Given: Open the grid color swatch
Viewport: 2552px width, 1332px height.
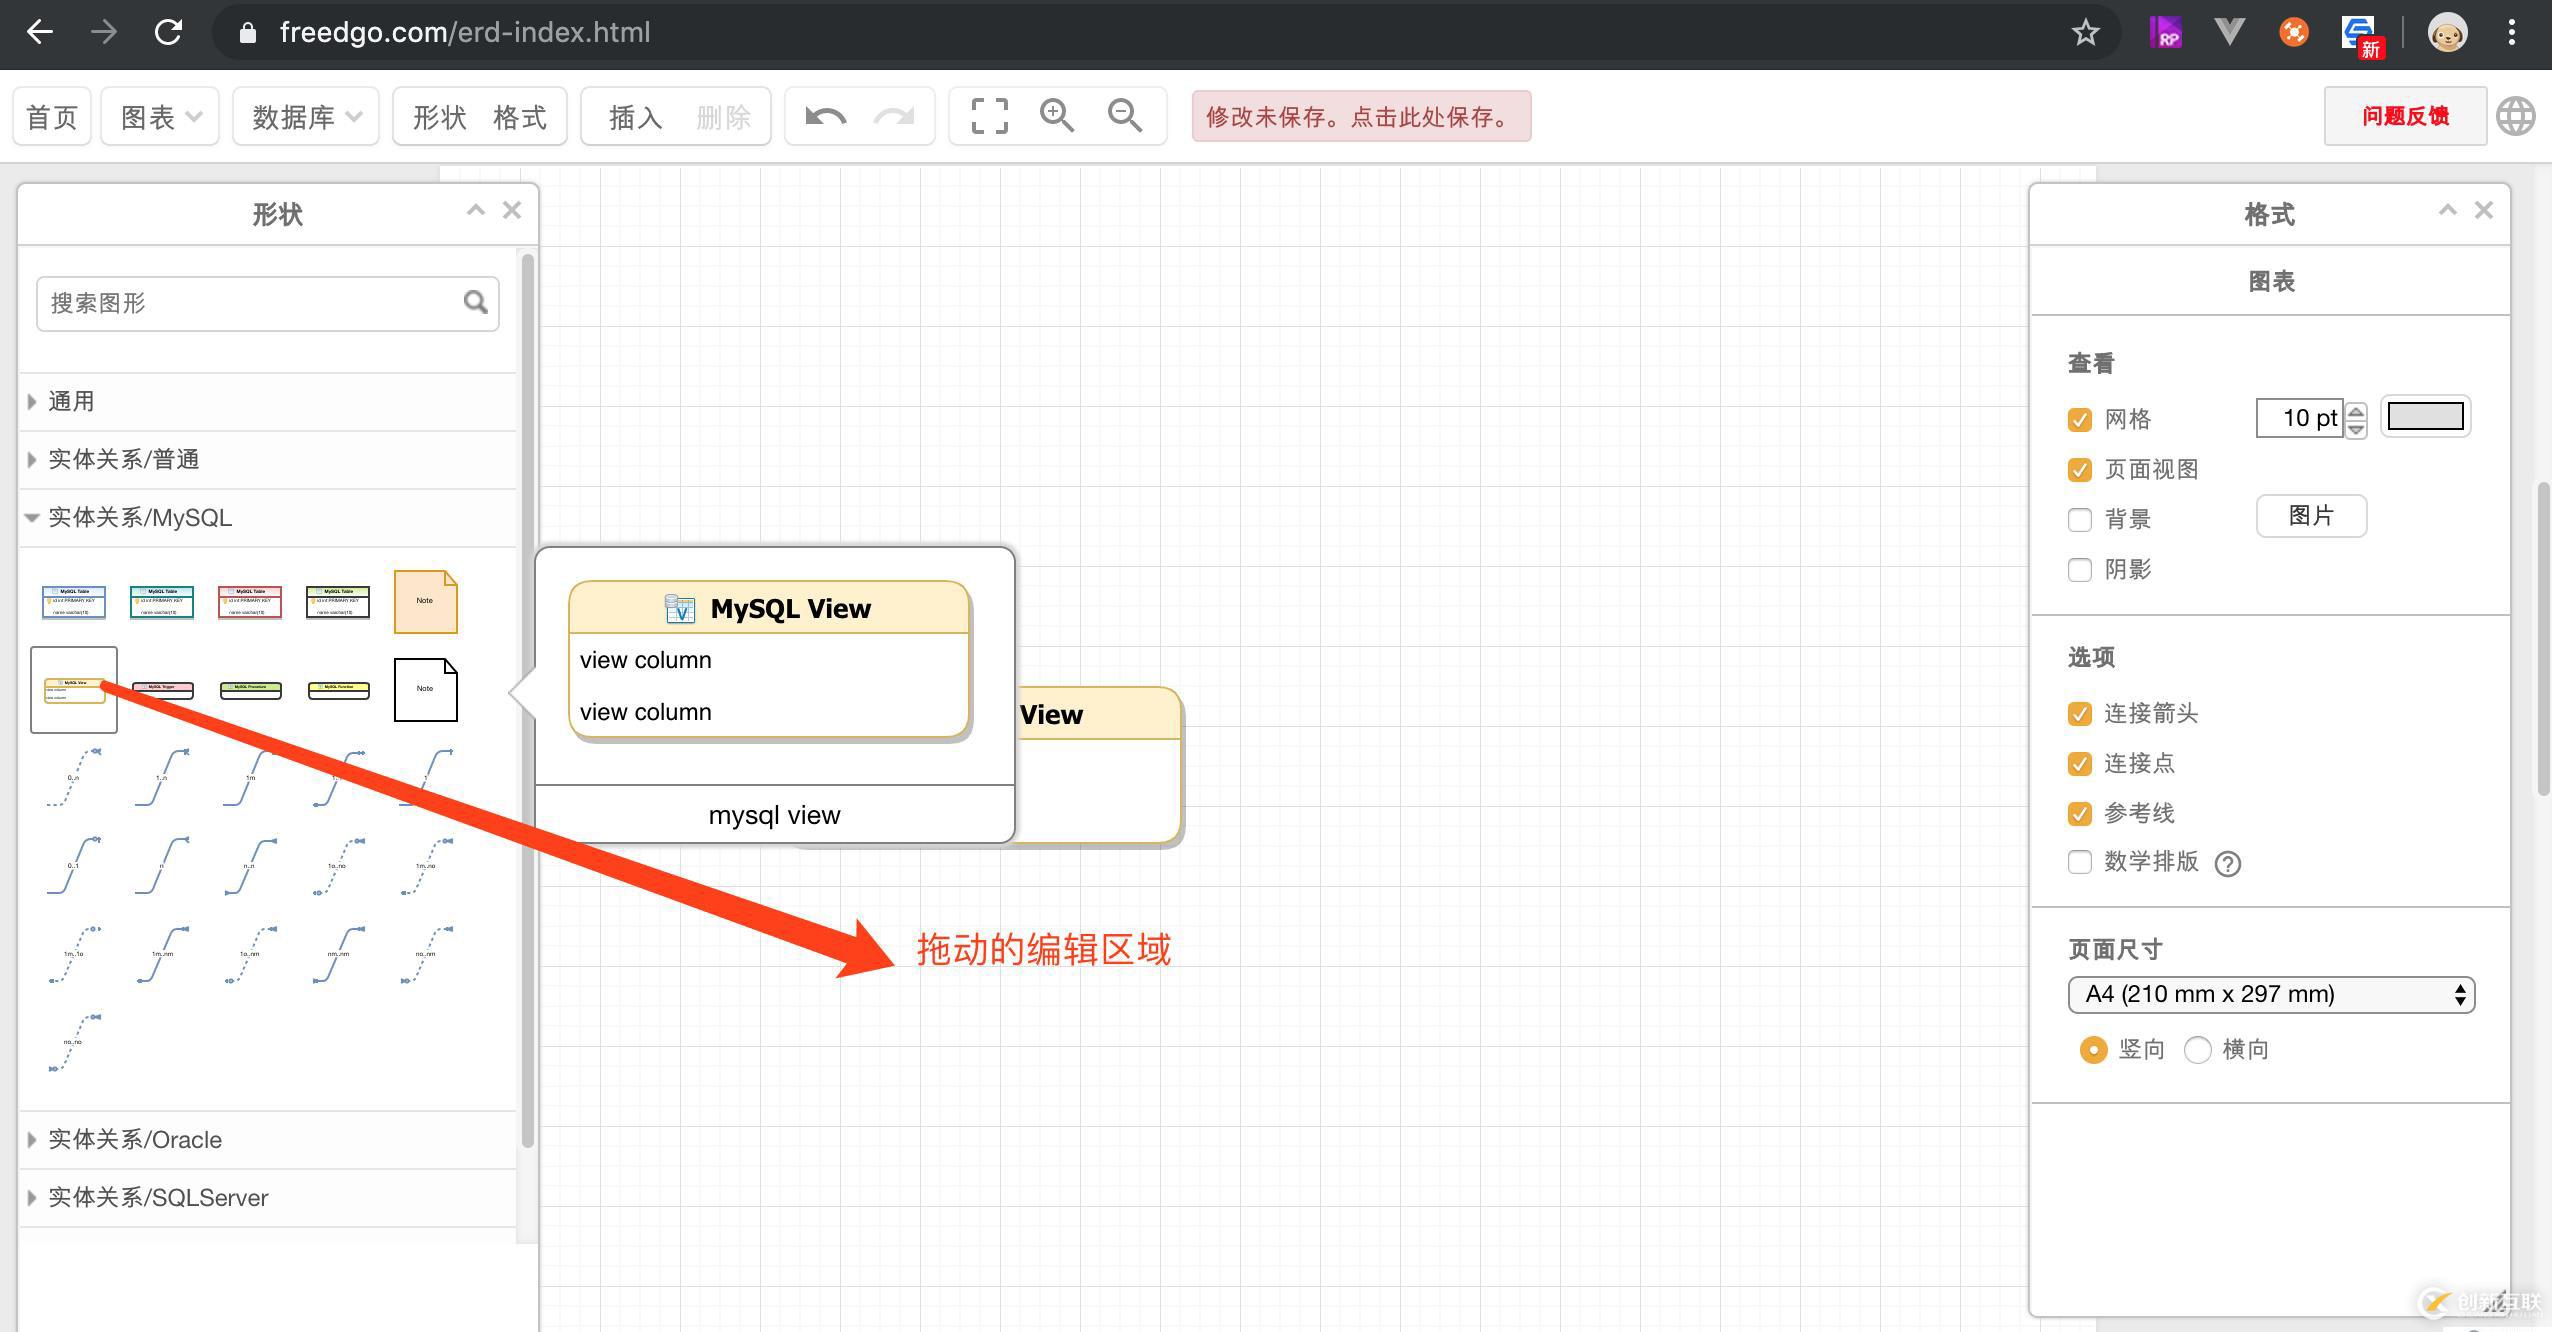Looking at the screenshot, I should (x=2425, y=417).
